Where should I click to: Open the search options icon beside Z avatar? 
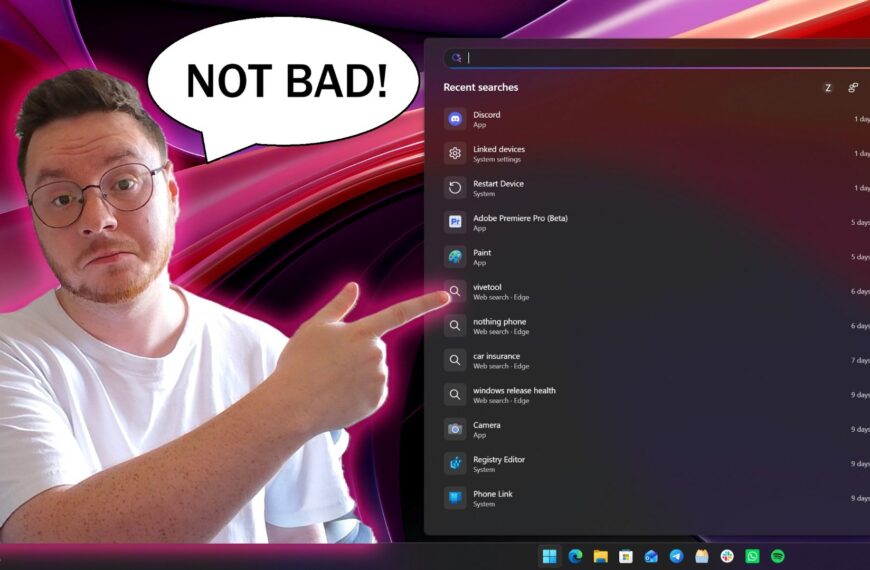pyautogui.click(x=853, y=88)
